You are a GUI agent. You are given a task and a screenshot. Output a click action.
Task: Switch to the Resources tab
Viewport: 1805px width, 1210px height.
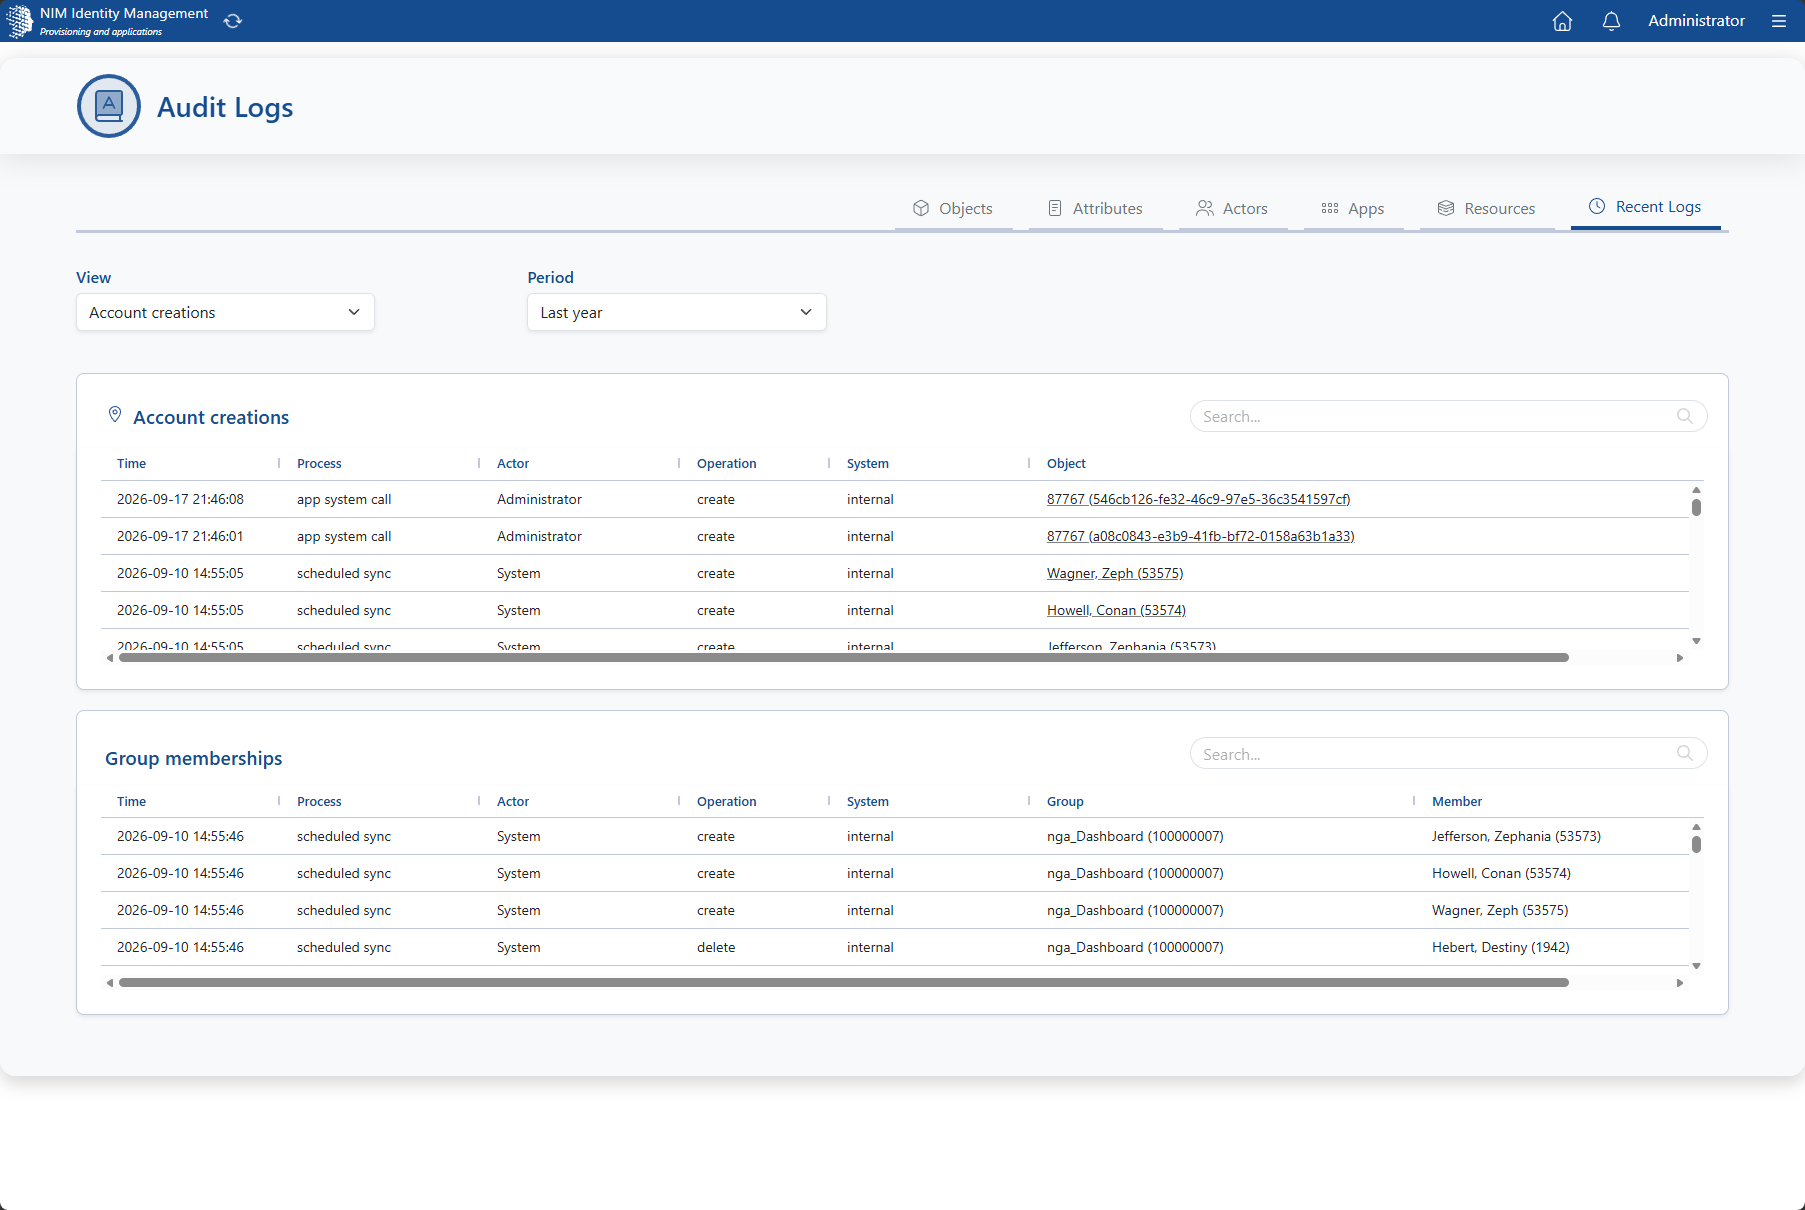[x=1486, y=208]
